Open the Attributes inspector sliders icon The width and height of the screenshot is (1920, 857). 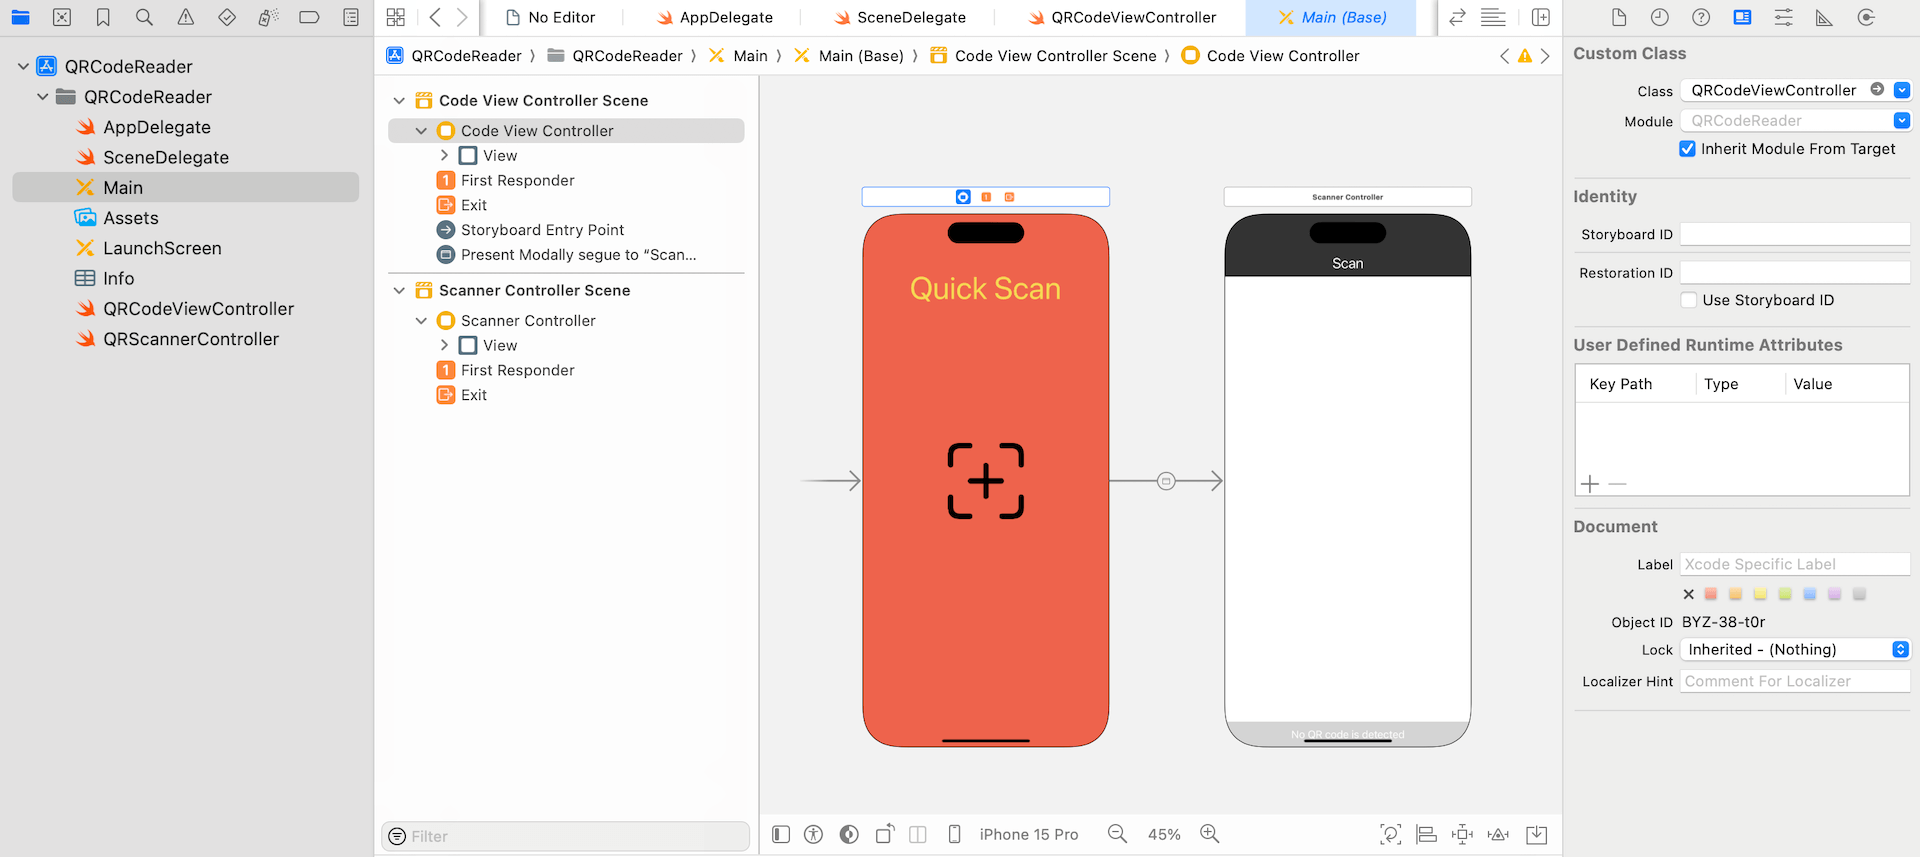coord(1783,17)
